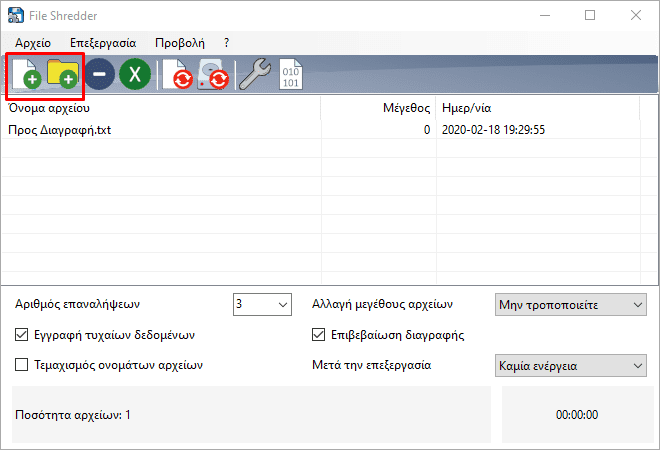This screenshot has width=660, height=450.
Task: Minimize the File Shredder window
Action: [x=545, y=16]
